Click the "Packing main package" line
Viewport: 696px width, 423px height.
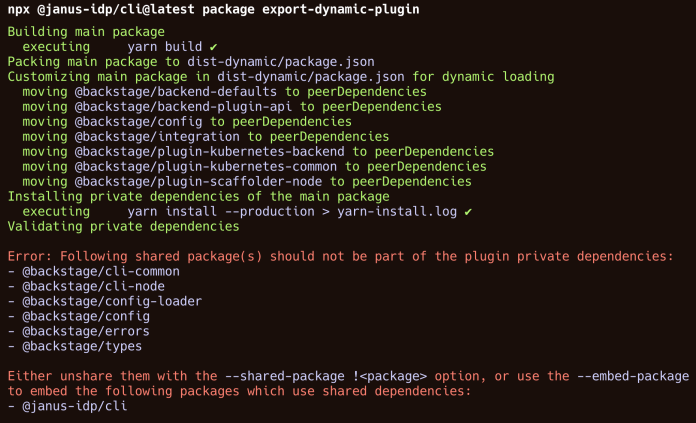190,62
